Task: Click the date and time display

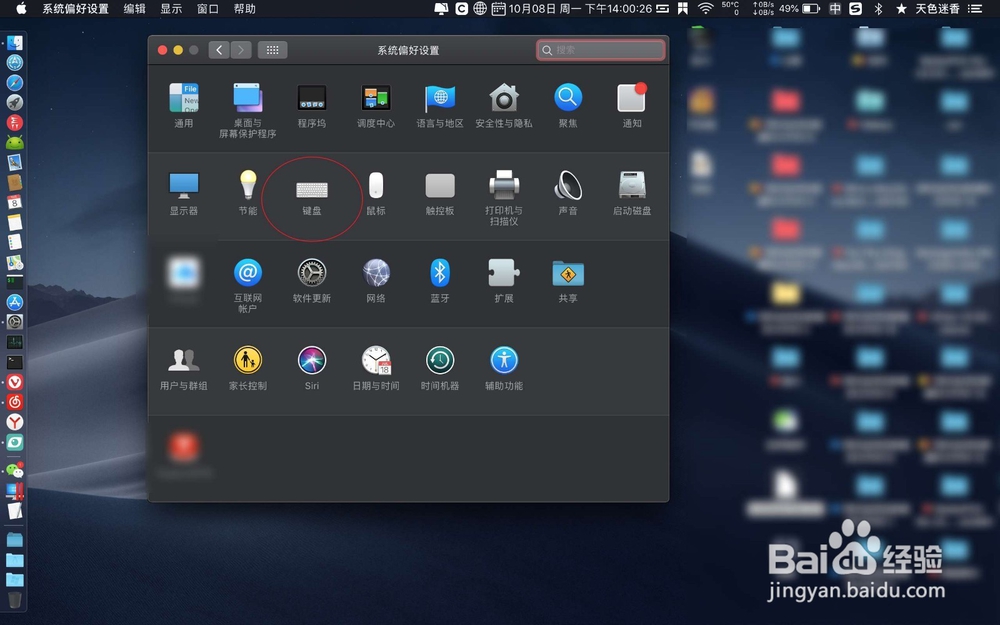Action: [x=580, y=8]
